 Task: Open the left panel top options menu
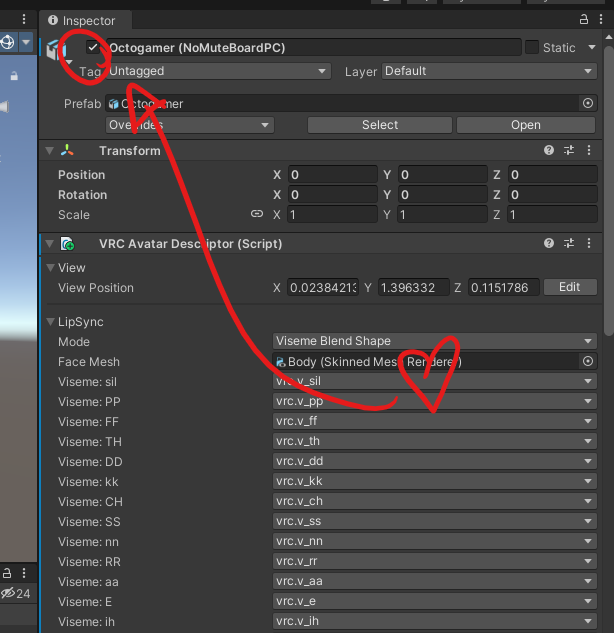(24, 19)
